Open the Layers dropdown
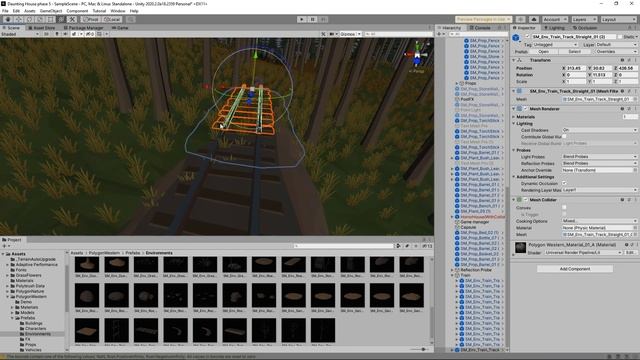Viewport: 640px width, 360px height. (583, 19)
